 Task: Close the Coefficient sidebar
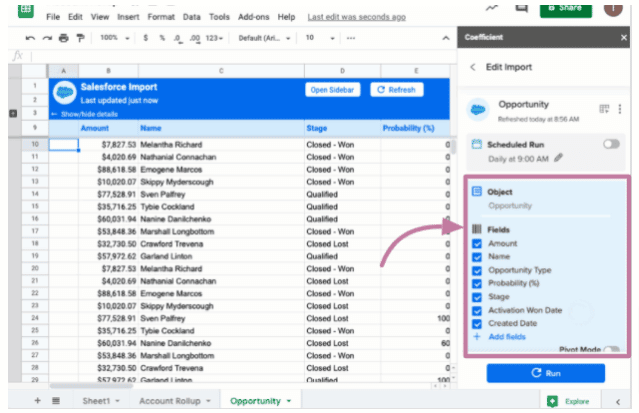click(624, 38)
